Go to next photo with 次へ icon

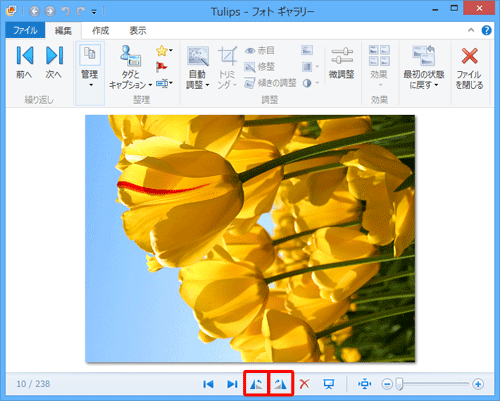[x=54, y=62]
